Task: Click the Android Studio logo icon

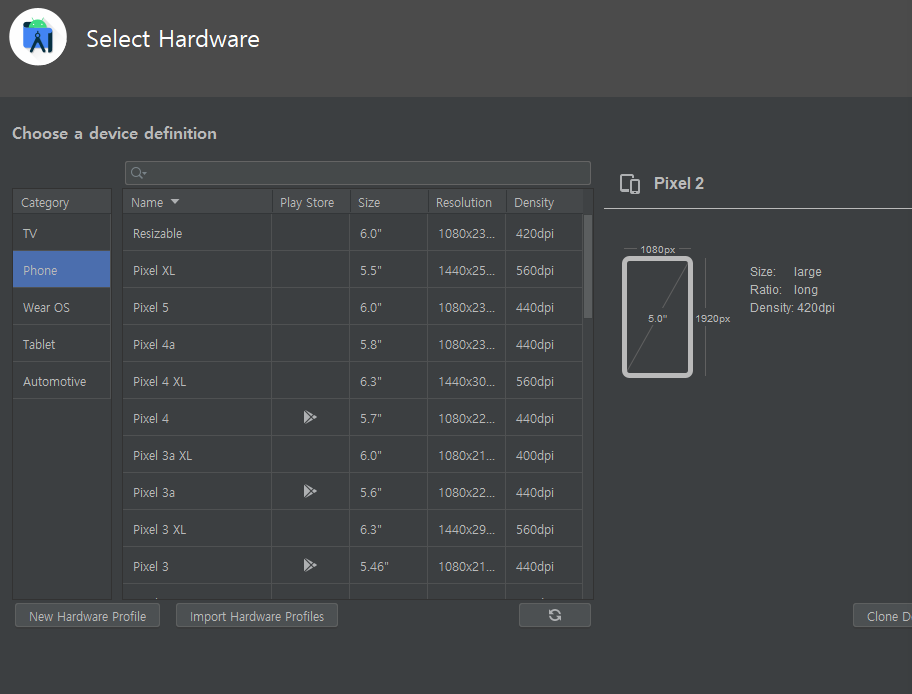Action: pyautogui.click(x=38, y=37)
